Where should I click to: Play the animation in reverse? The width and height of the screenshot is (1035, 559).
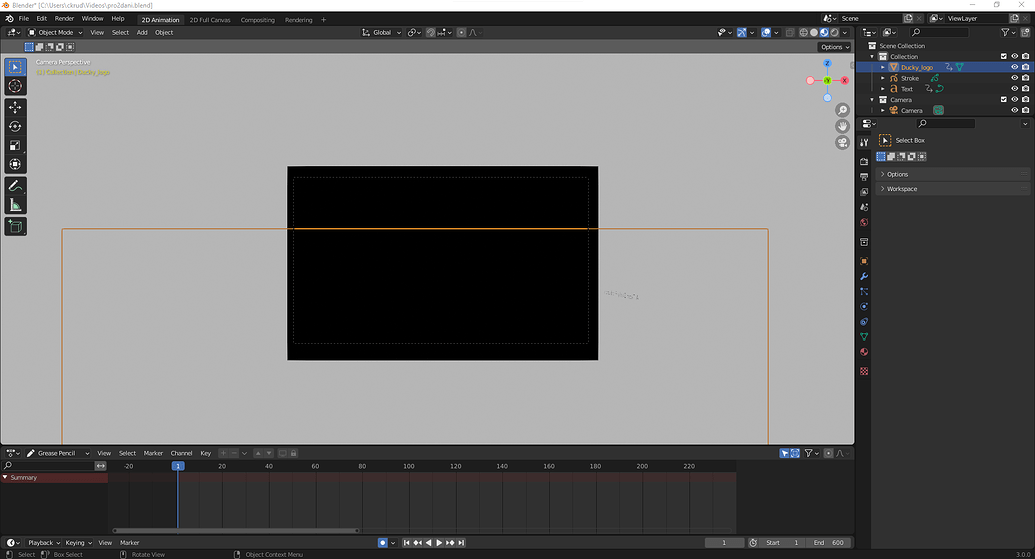click(428, 543)
